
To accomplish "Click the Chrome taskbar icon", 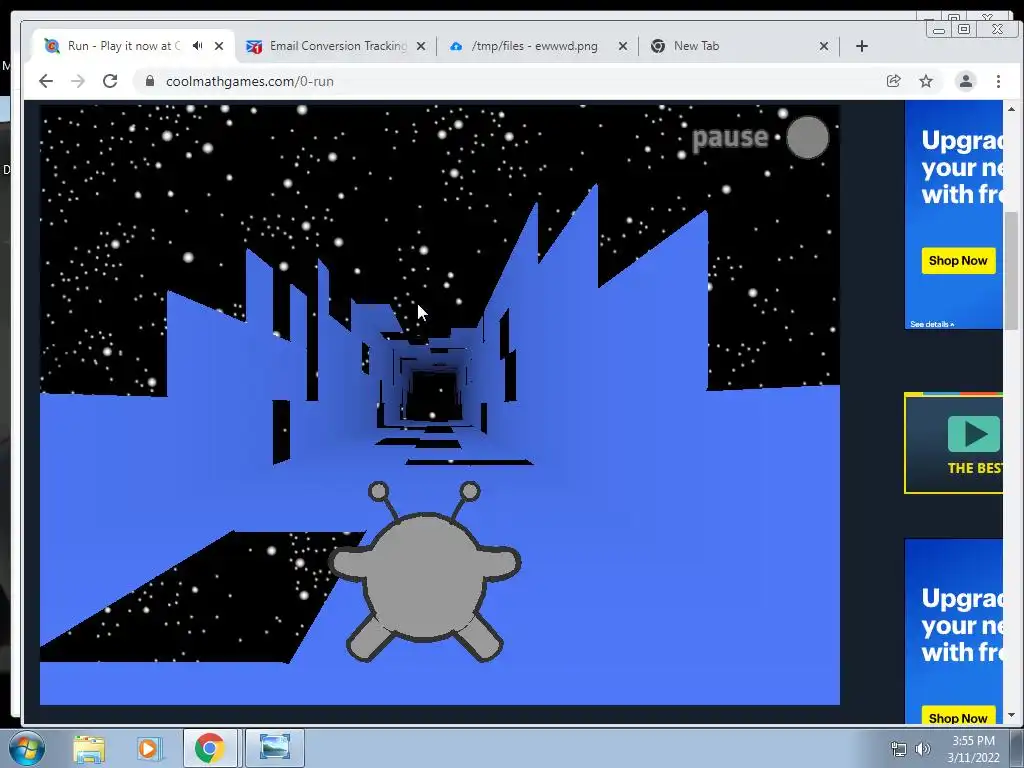I will coord(210,748).
